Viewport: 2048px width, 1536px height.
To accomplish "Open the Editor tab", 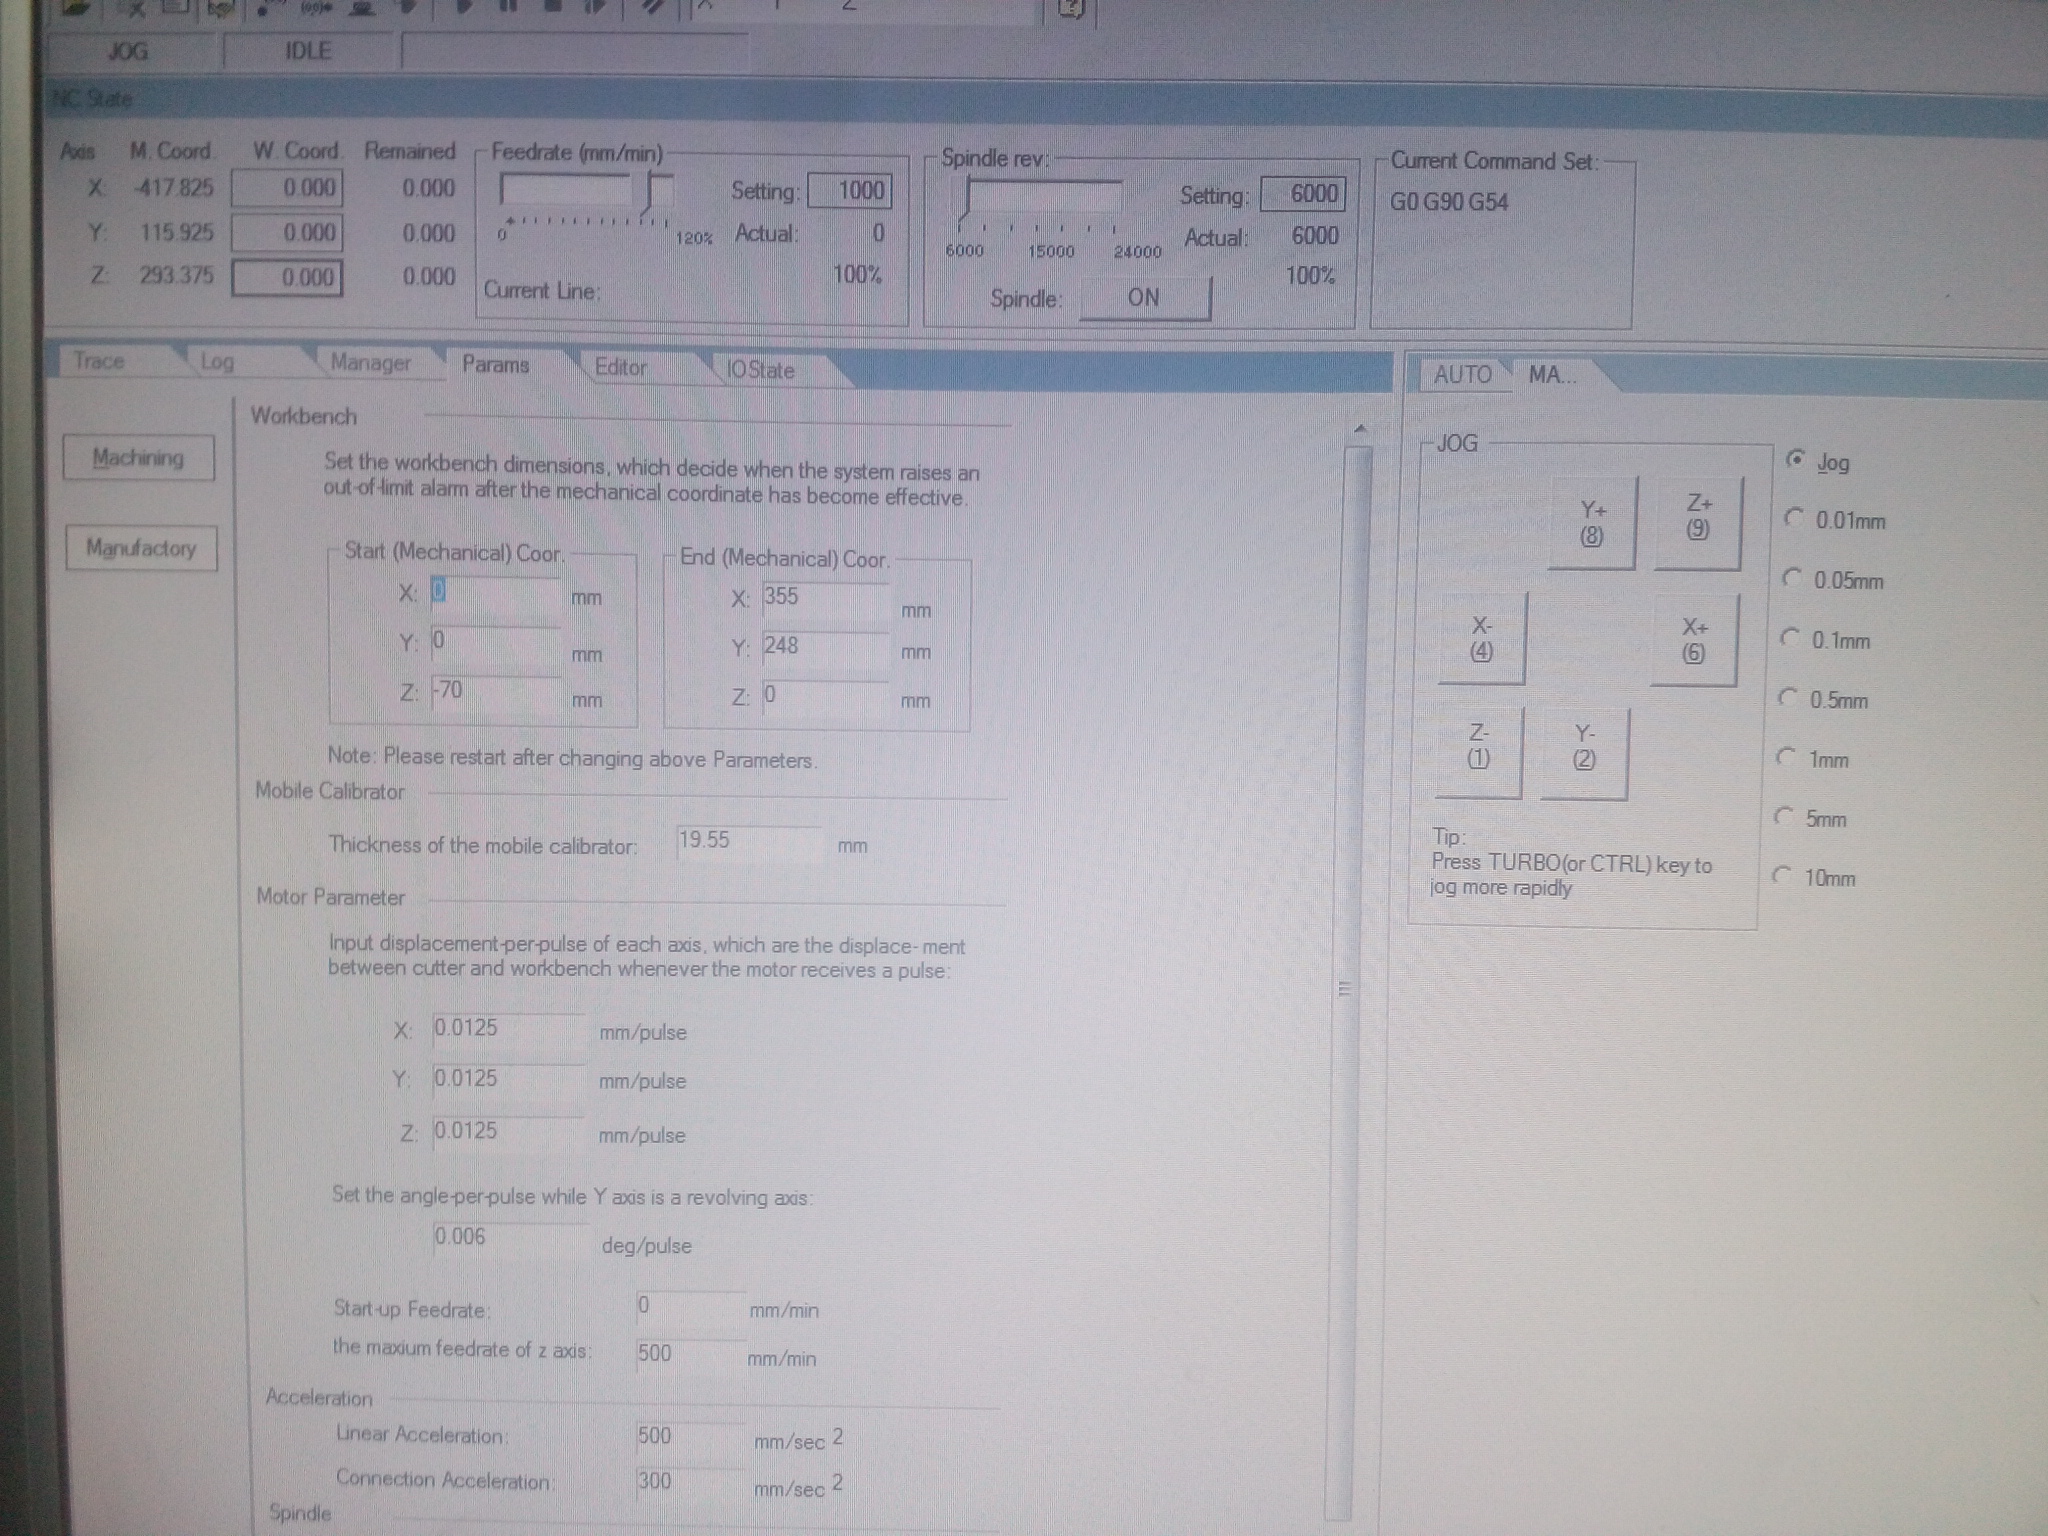I will coord(620,367).
